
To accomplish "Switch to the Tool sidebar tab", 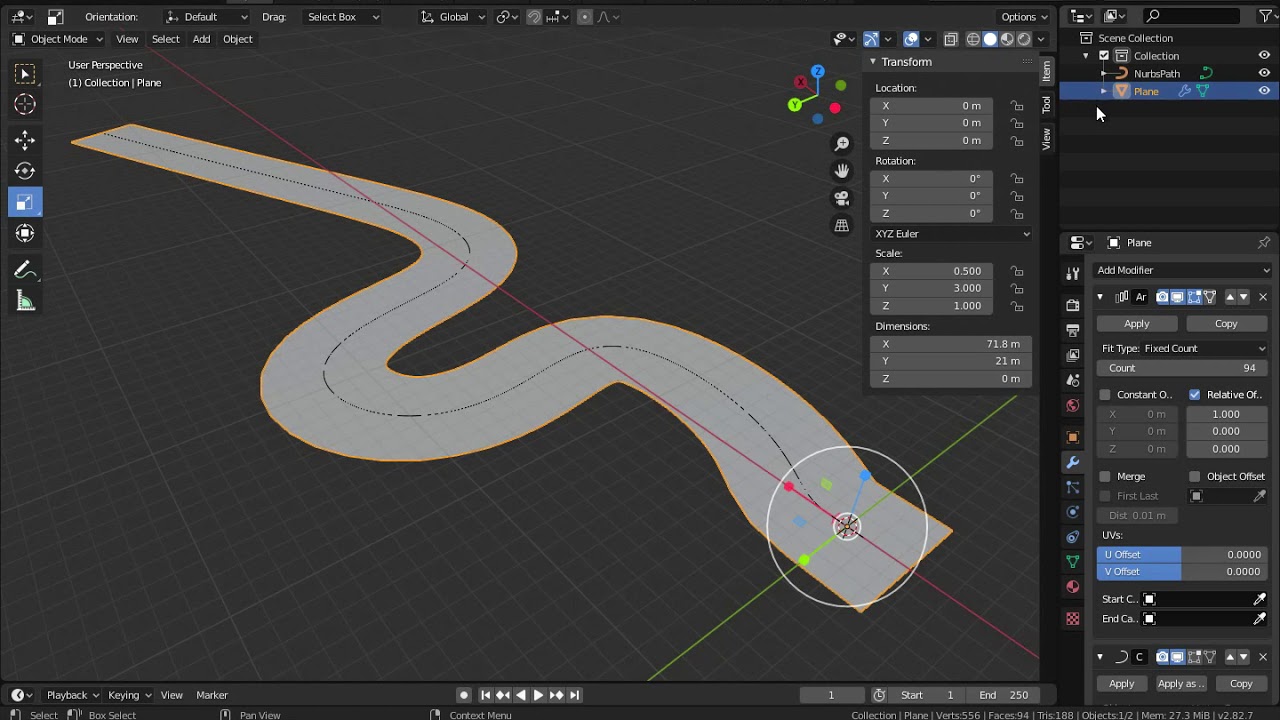I will [1046, 104].
